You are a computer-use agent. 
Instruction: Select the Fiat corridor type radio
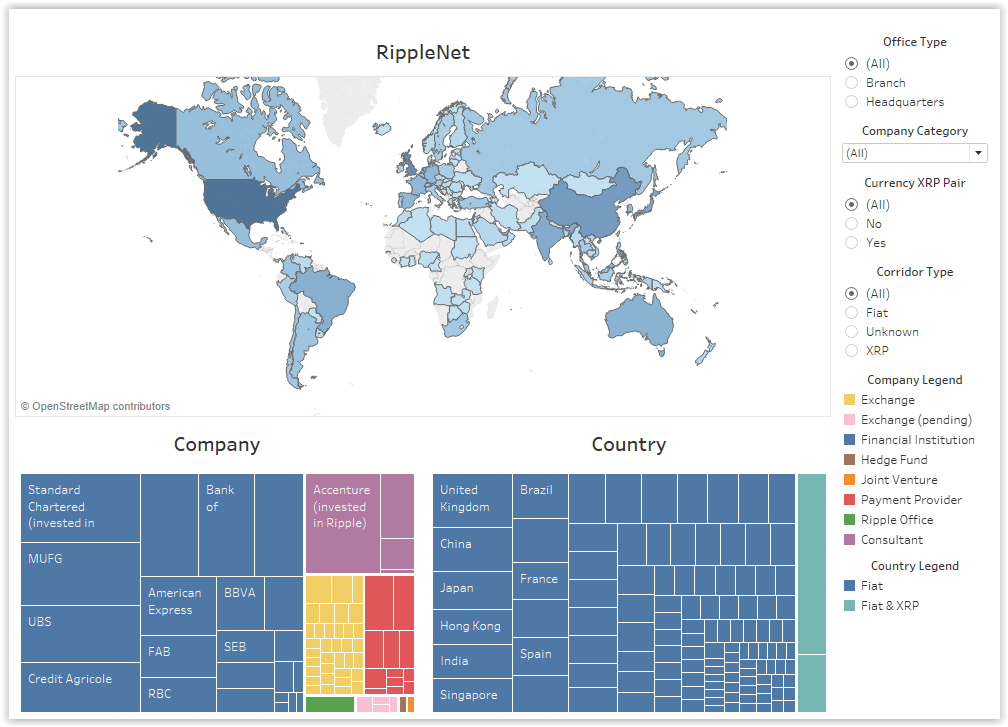(851, 312)
